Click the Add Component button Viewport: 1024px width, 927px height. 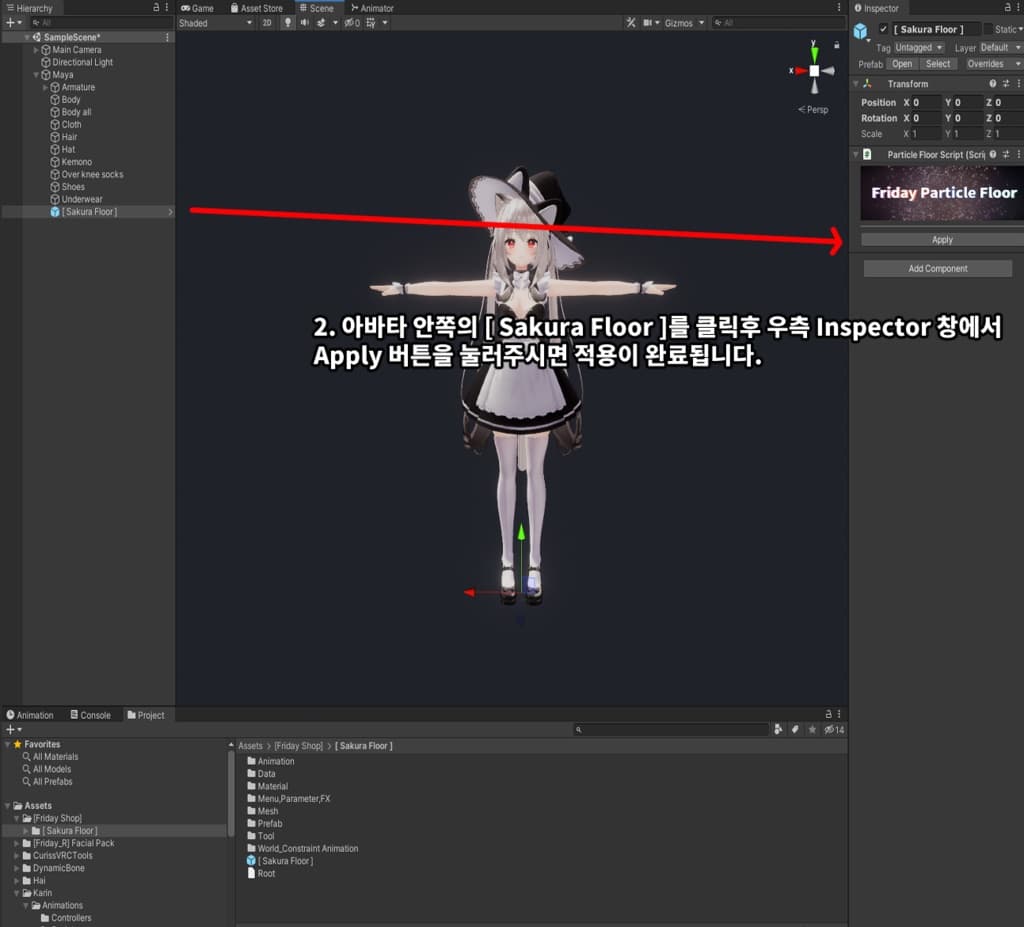click(937, 268)
